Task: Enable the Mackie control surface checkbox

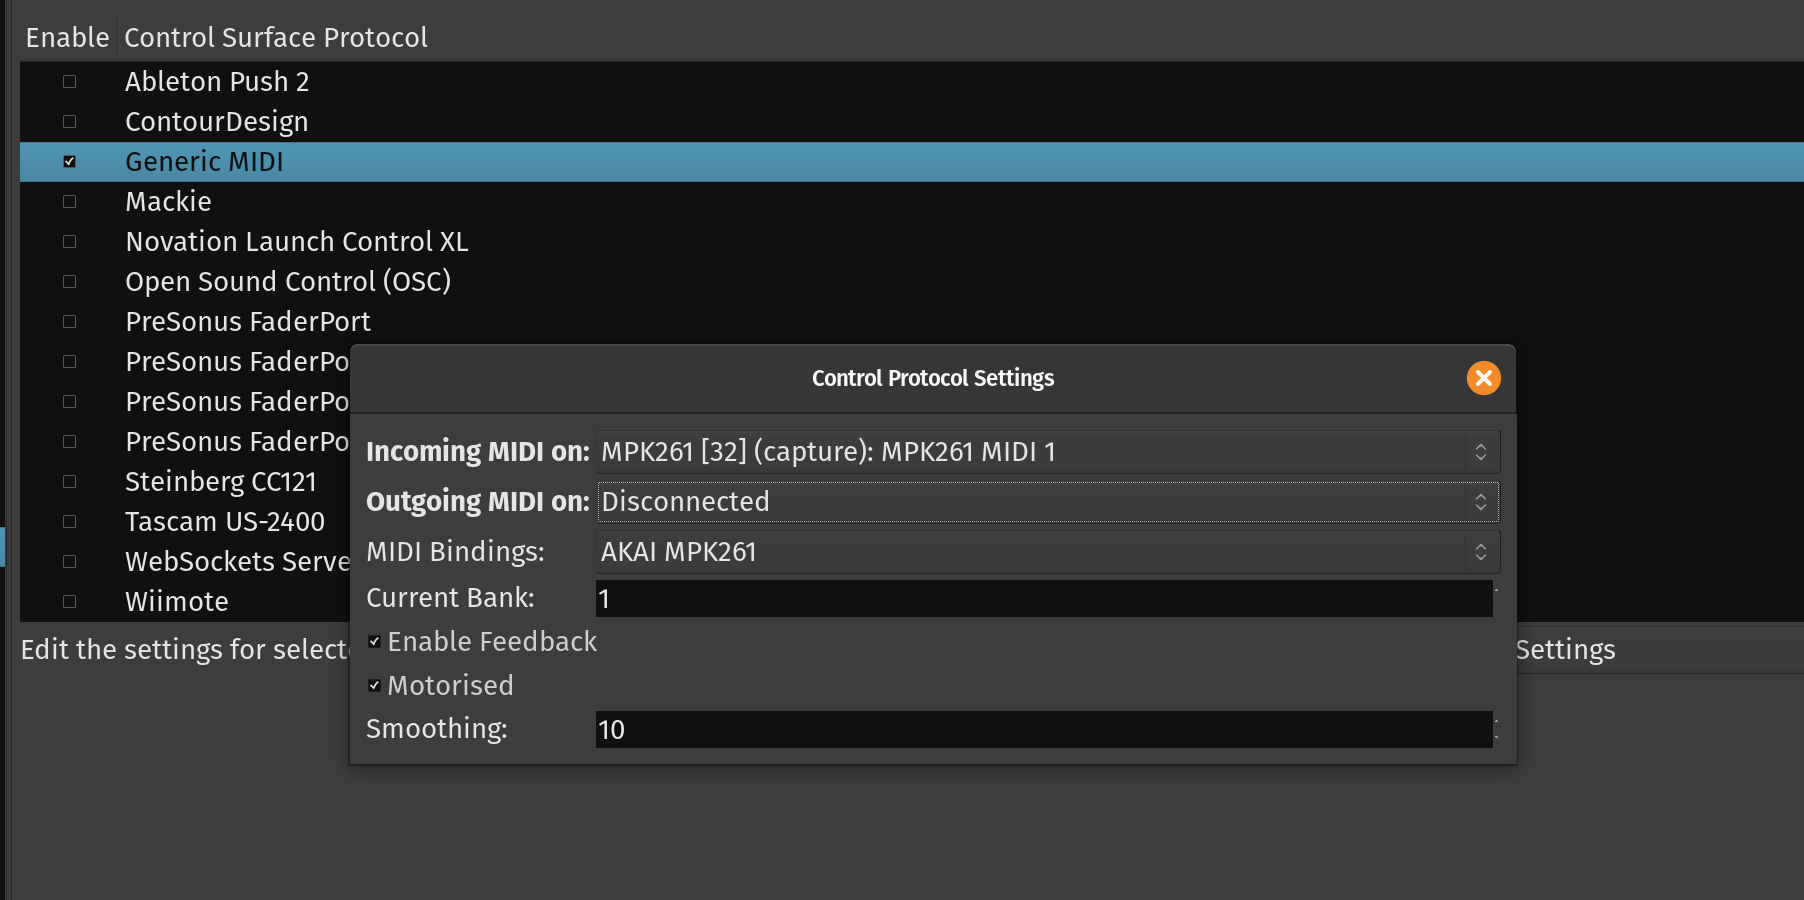Action: [70, 202]
